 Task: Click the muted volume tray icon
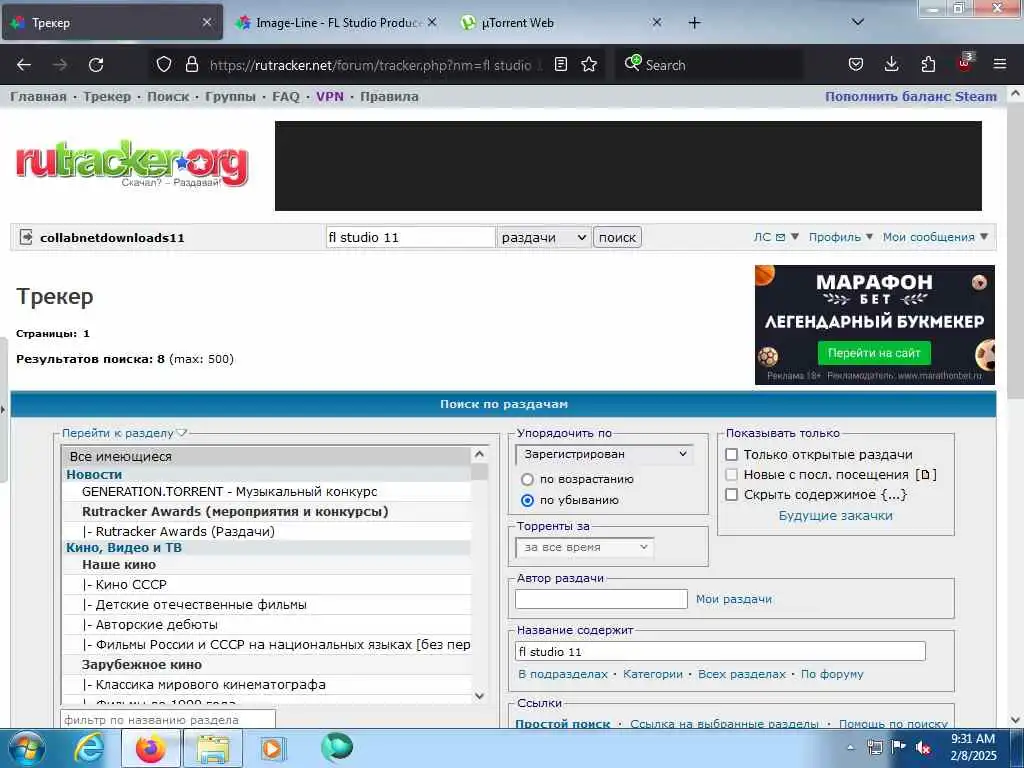click(x=923, y=747)
